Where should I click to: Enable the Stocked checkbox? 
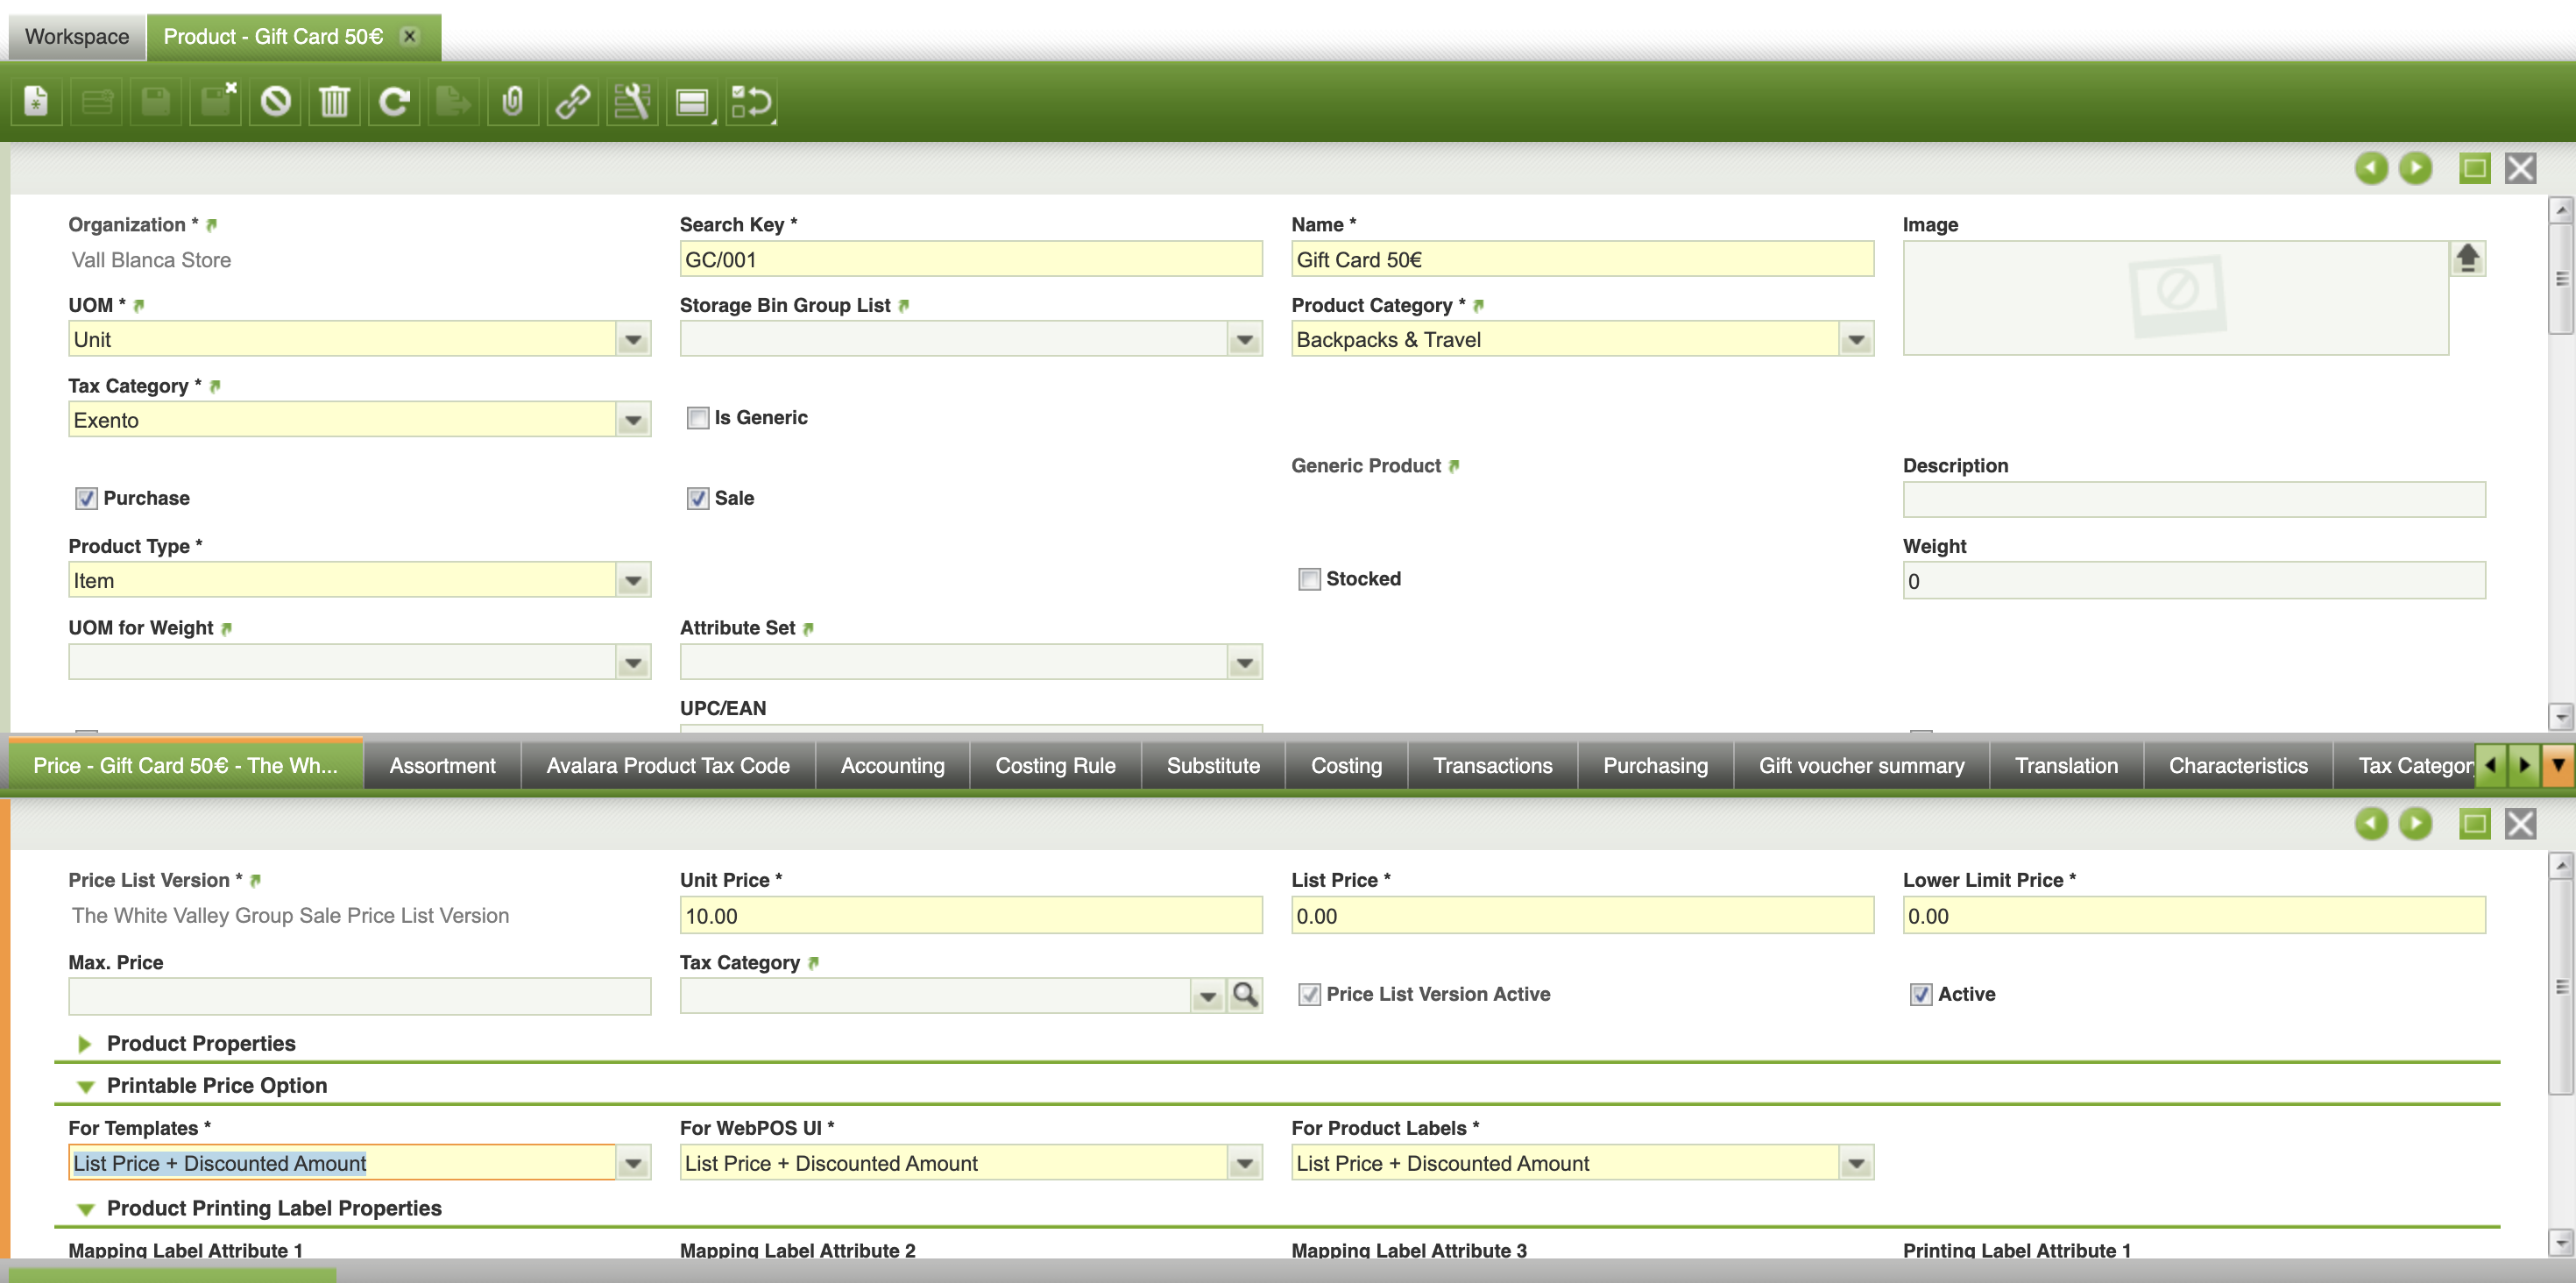pos(1309,579)
